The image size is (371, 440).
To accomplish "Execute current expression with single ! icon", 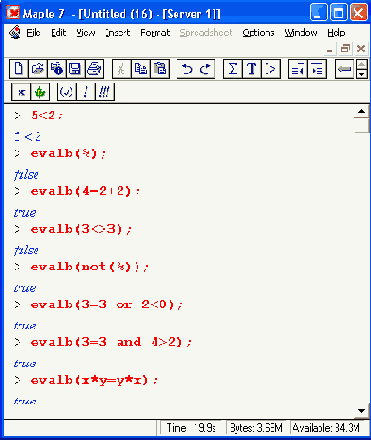I will coord(86,92).
